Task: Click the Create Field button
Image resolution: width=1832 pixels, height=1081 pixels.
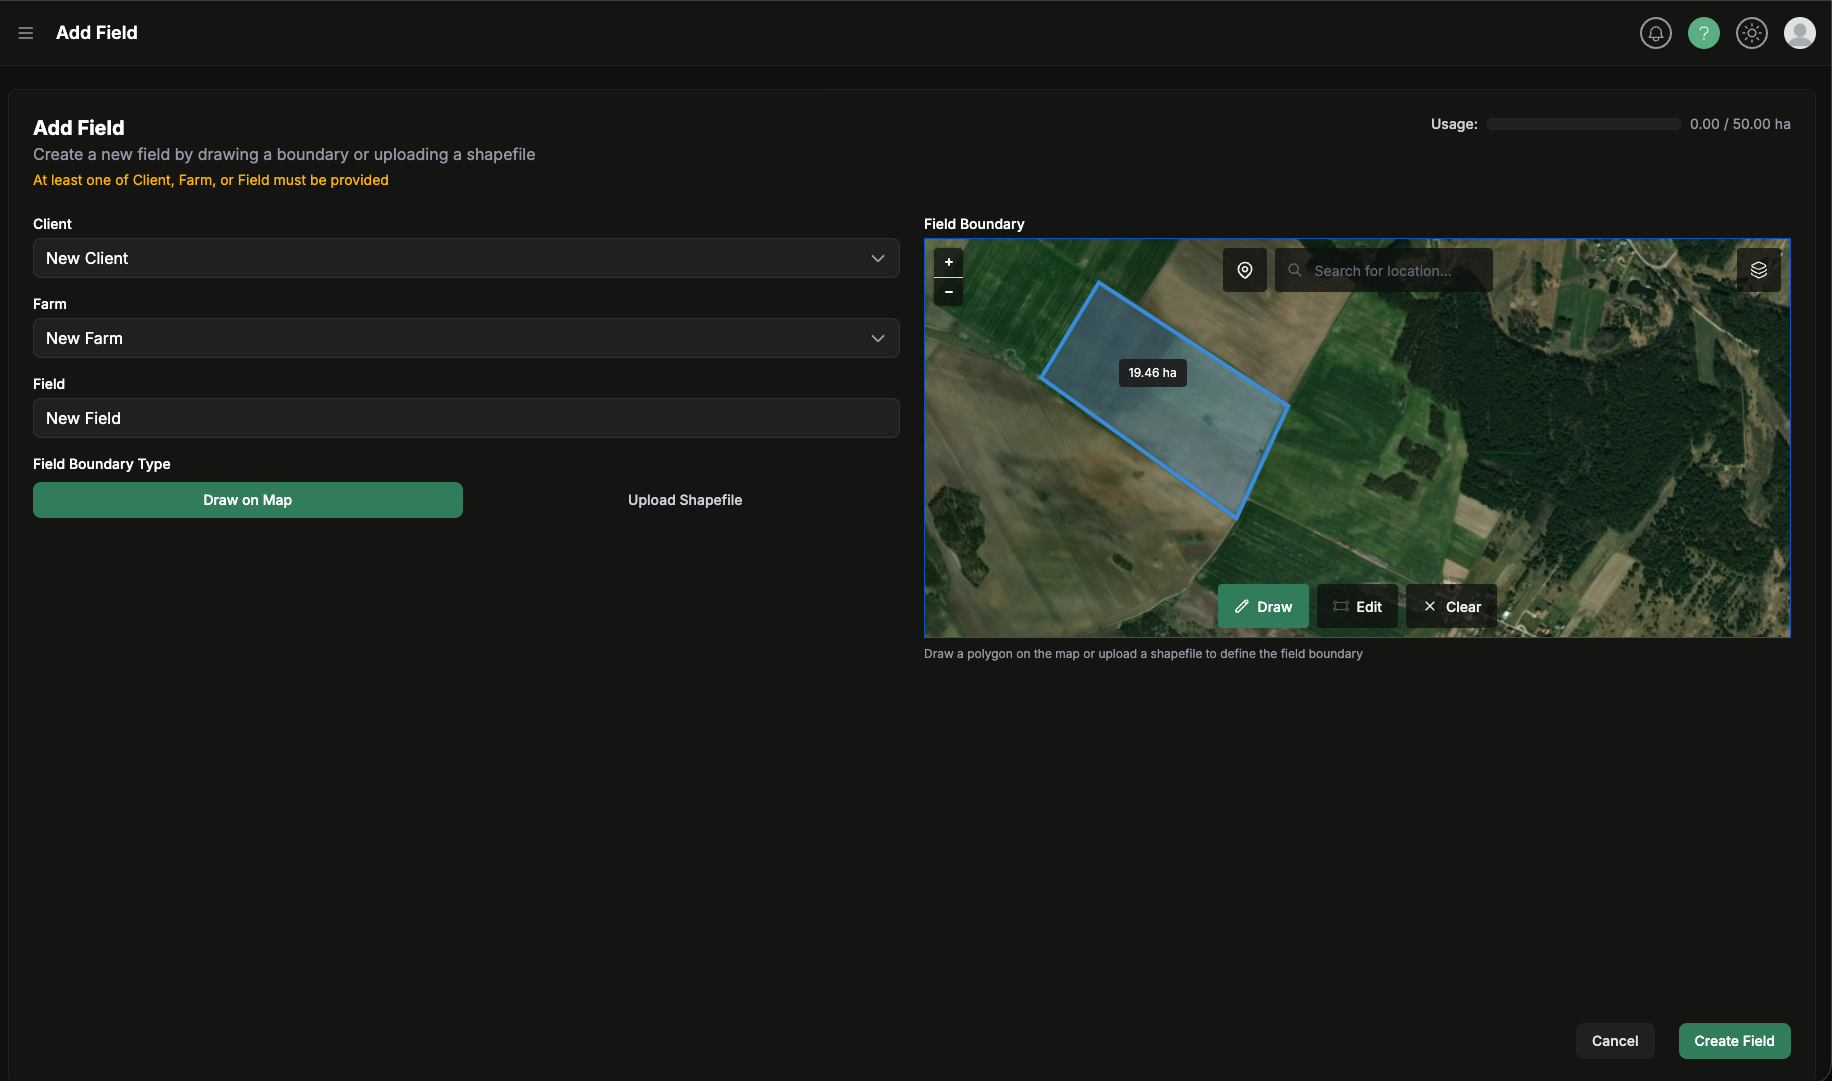Action: click(x=1734, y=1040)
